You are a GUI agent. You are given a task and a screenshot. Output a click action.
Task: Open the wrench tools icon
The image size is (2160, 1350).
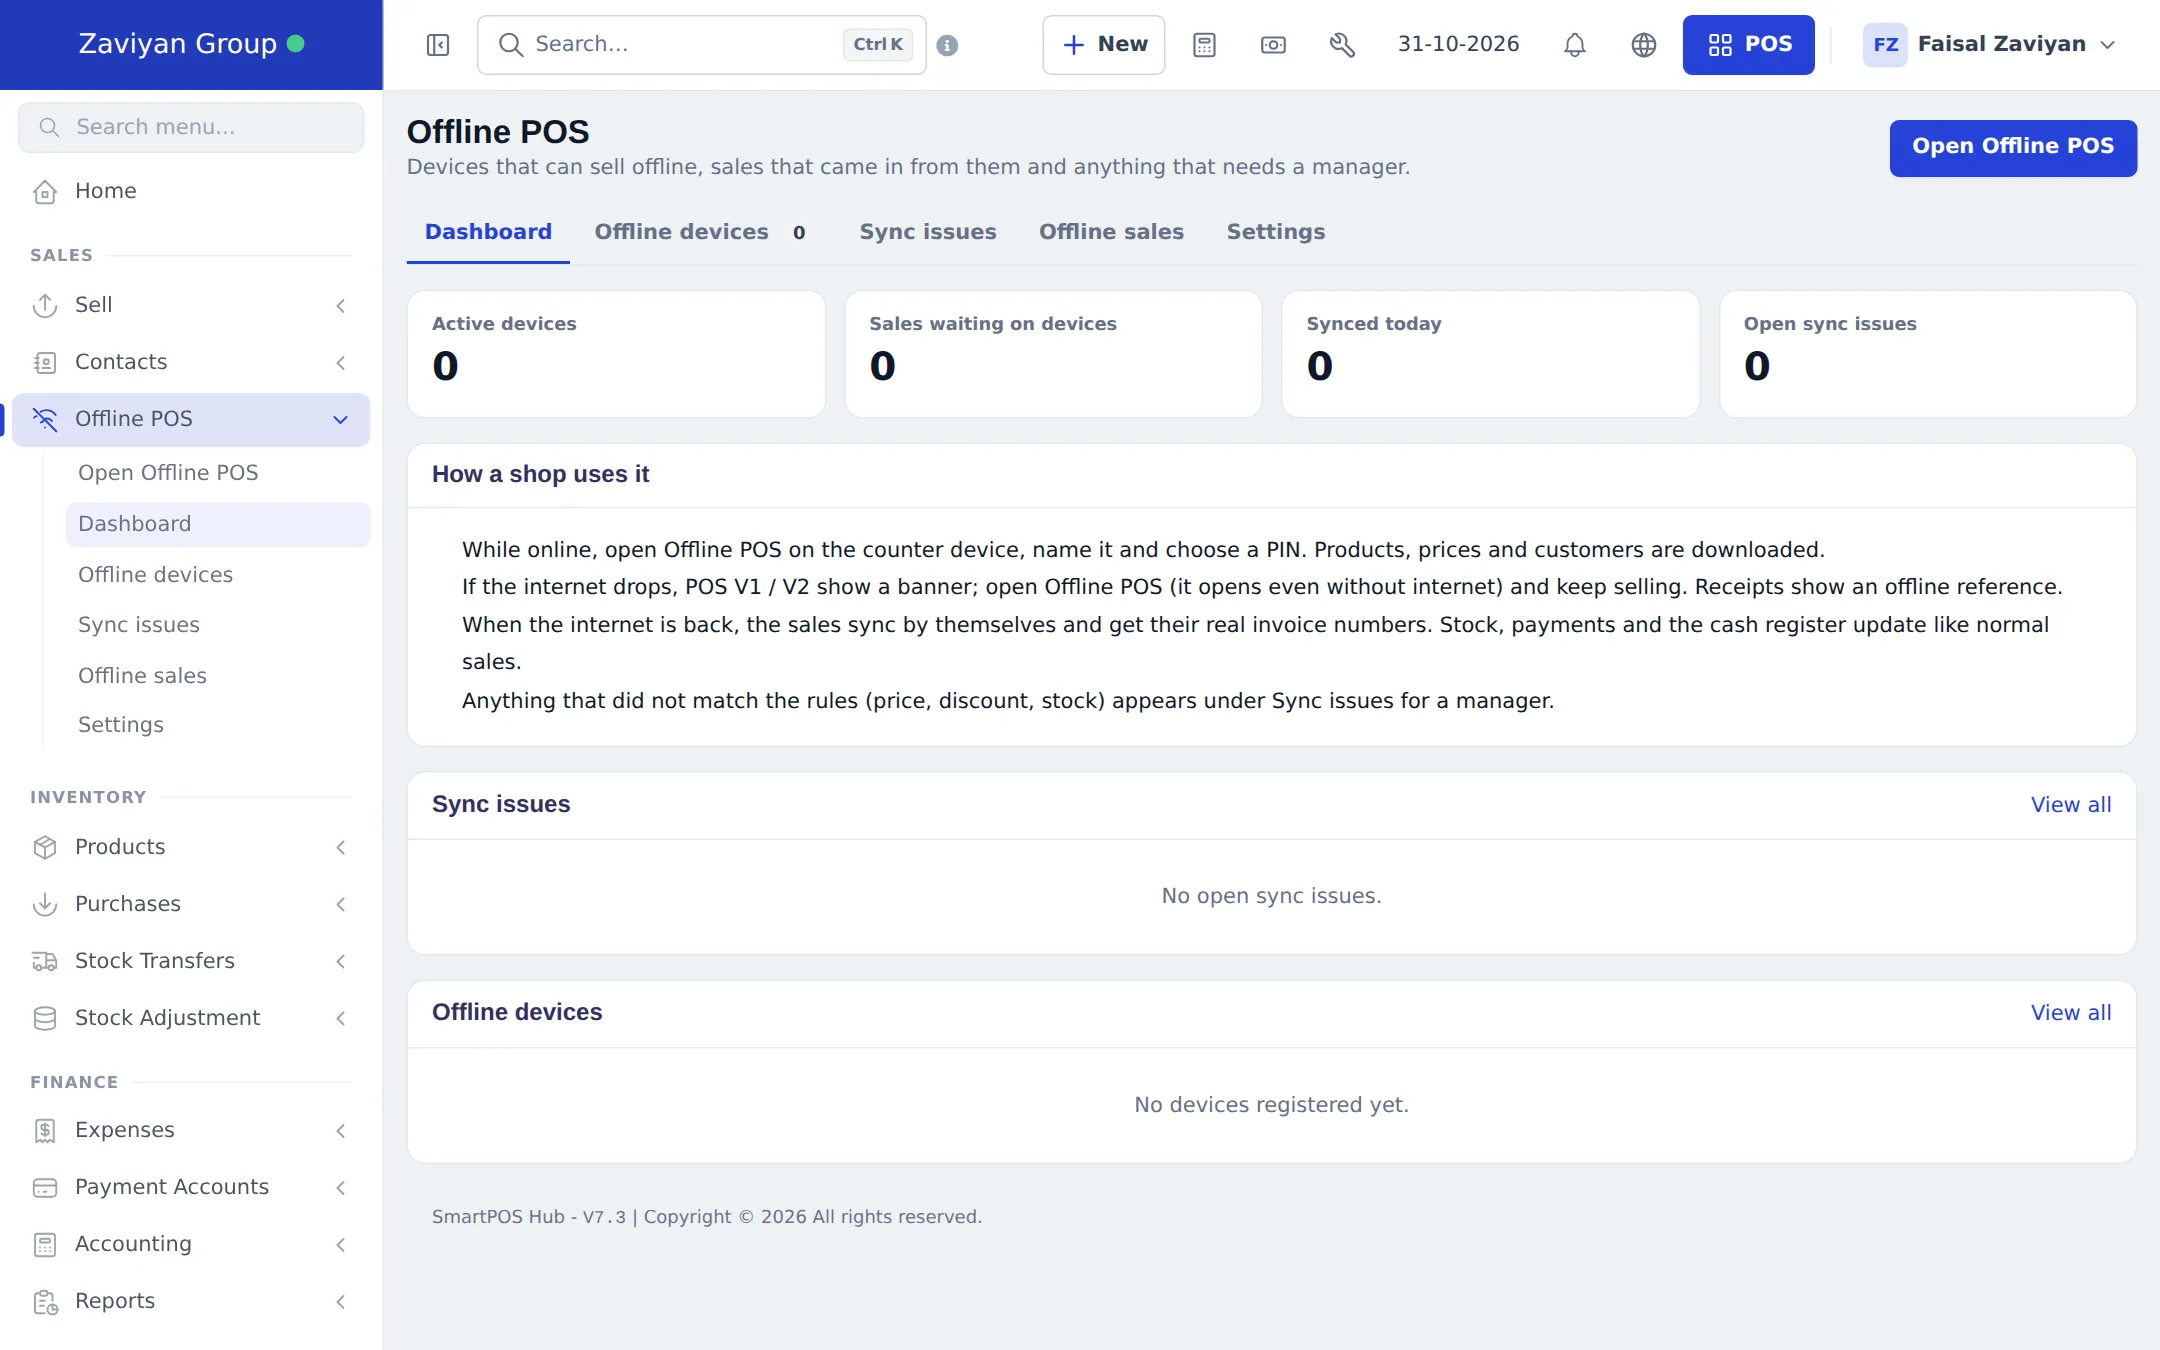tap(1342, 45)
